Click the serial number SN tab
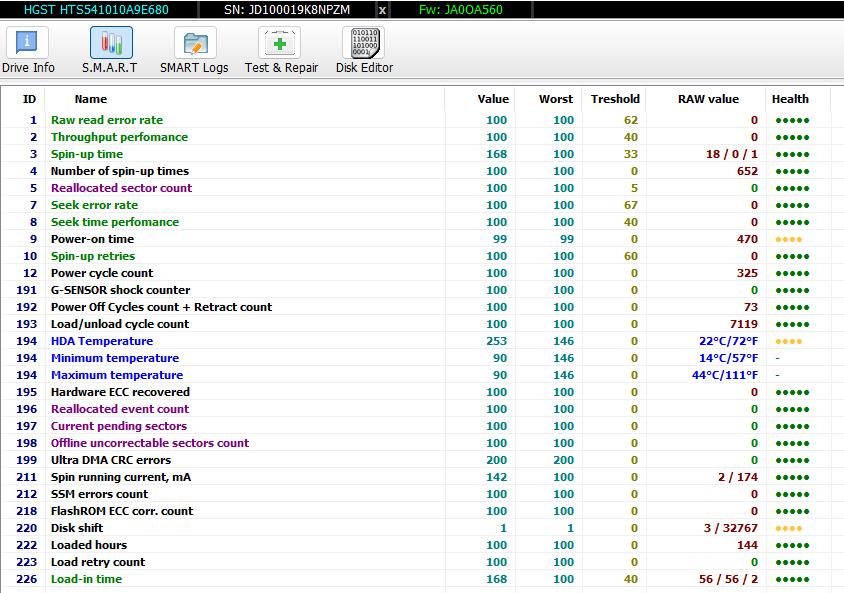The image size is (844, 593). coord(287,10)
